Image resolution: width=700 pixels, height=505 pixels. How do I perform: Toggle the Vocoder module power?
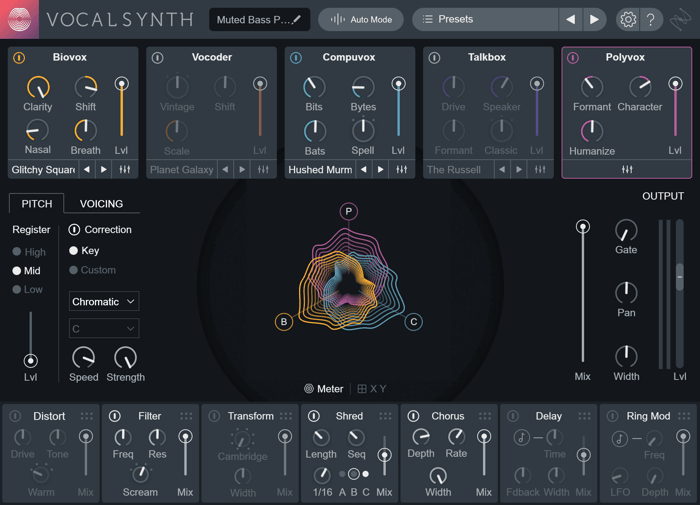(158, 58)
